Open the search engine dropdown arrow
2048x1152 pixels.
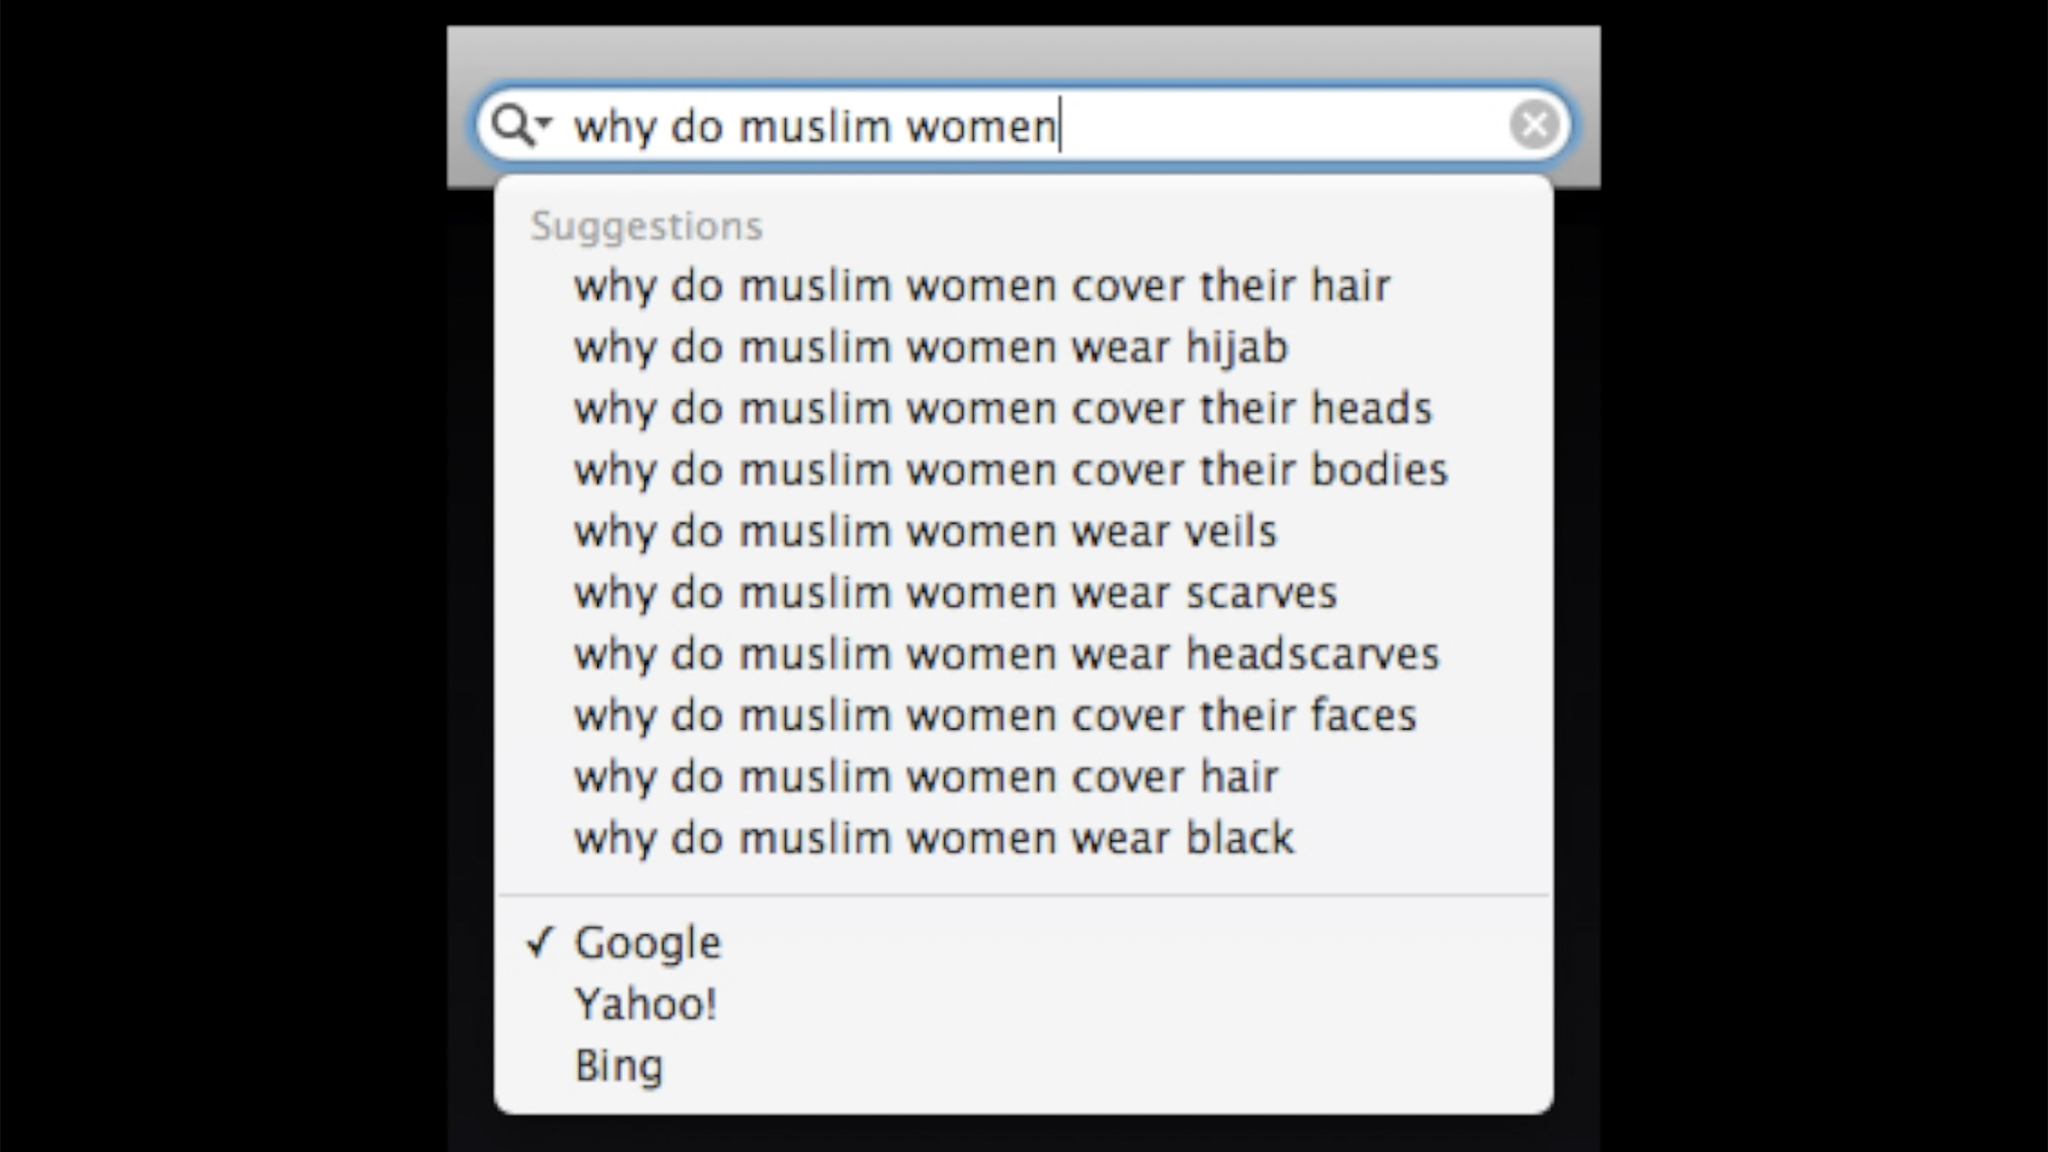(544, 123)
